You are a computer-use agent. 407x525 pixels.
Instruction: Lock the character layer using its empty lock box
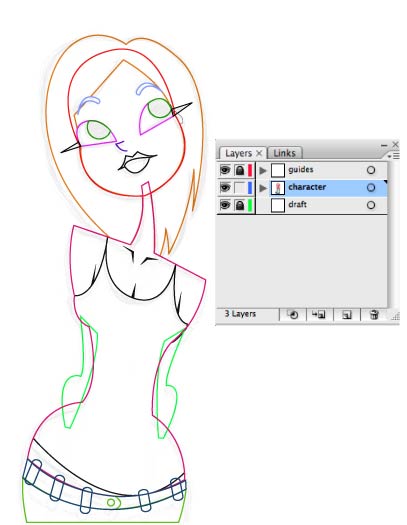[x=240, y=188]
